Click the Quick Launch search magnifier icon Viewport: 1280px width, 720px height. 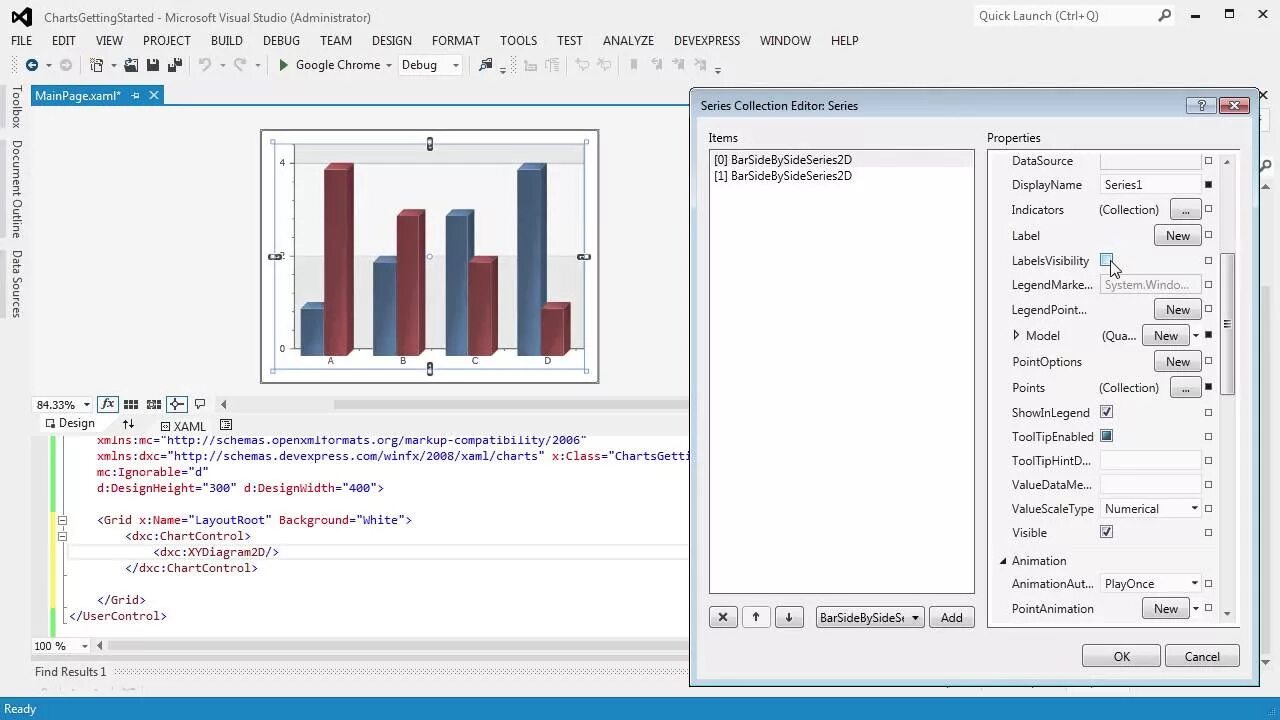tap(1165, 16)
